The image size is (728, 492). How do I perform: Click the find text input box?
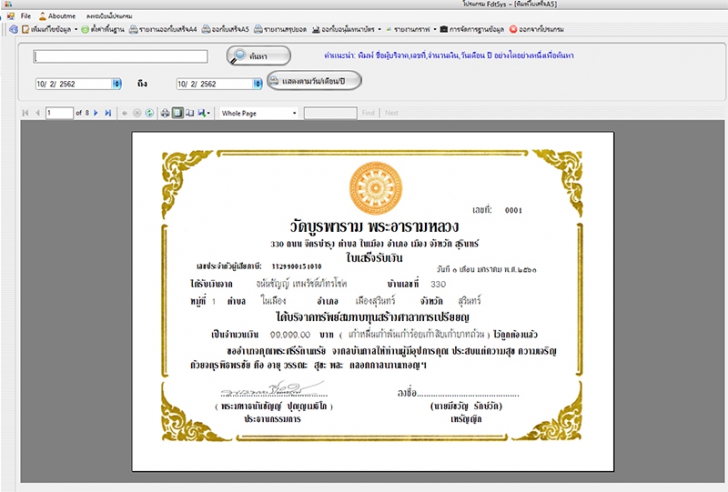[330, 113]
